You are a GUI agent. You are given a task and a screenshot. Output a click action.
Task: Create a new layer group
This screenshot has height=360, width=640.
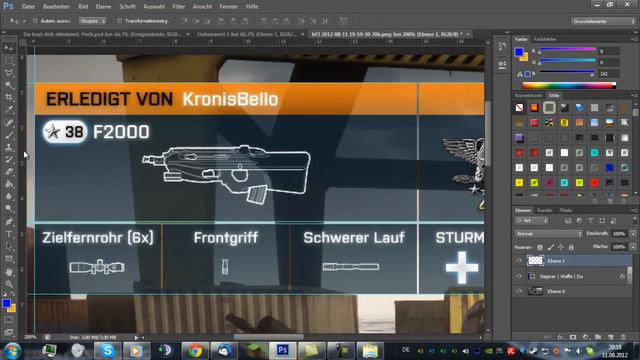(598, 337)
